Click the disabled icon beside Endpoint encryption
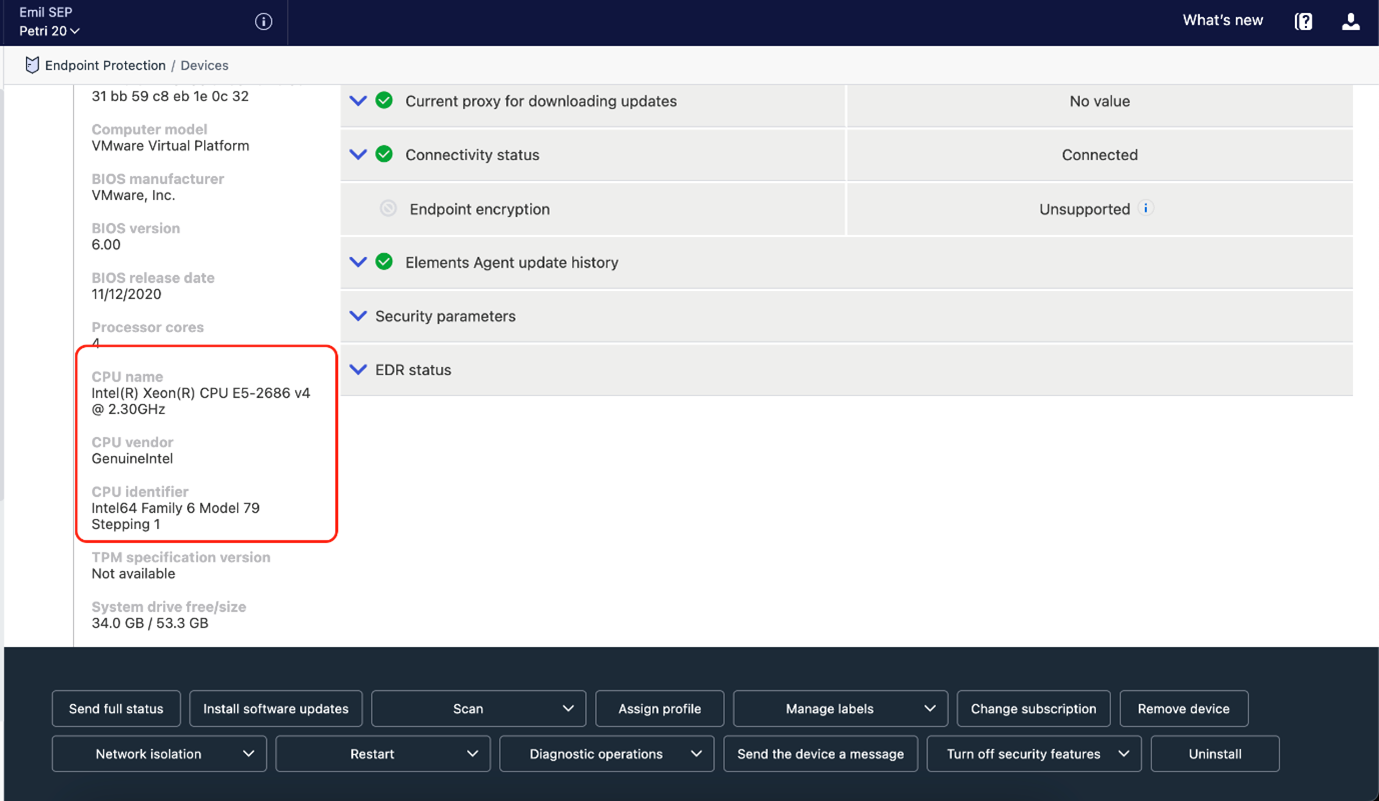The height and width of the screenshot is (801, 1379). pos(388,208)
